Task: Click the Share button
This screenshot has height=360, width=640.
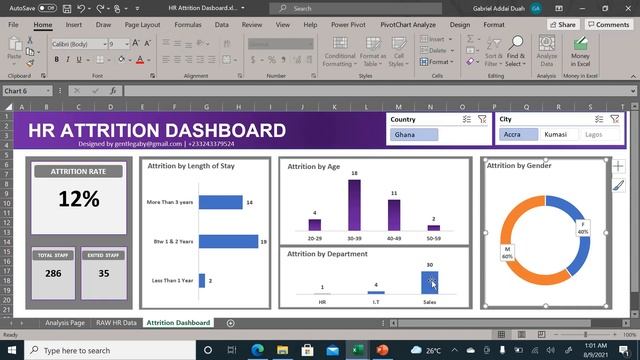Action: click(x=563, y=24)
